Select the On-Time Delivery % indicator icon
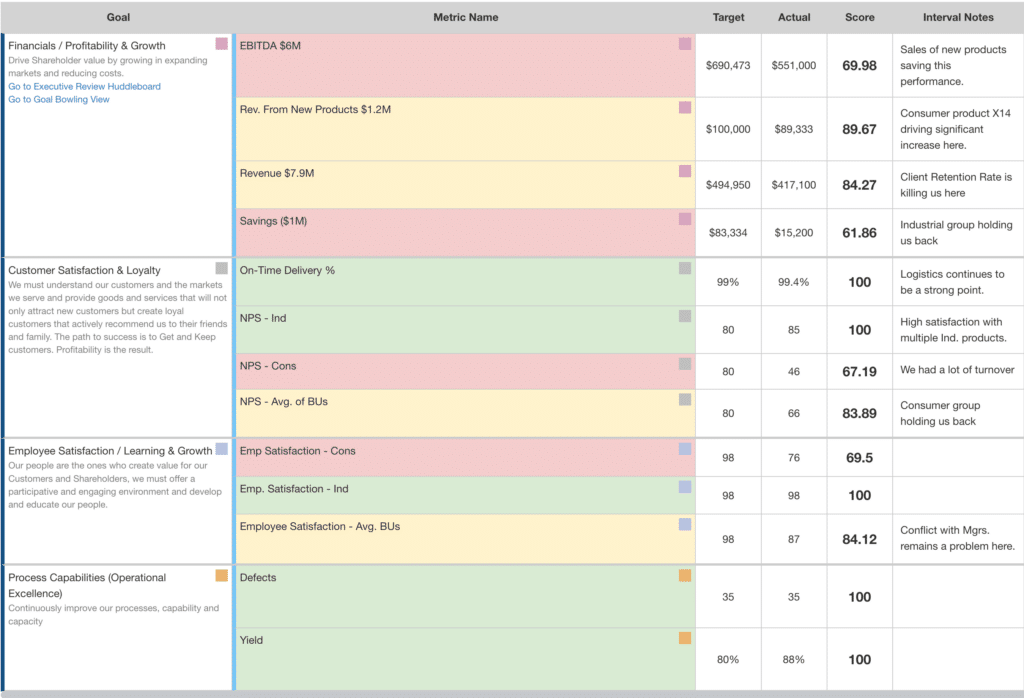 point(685,268)
